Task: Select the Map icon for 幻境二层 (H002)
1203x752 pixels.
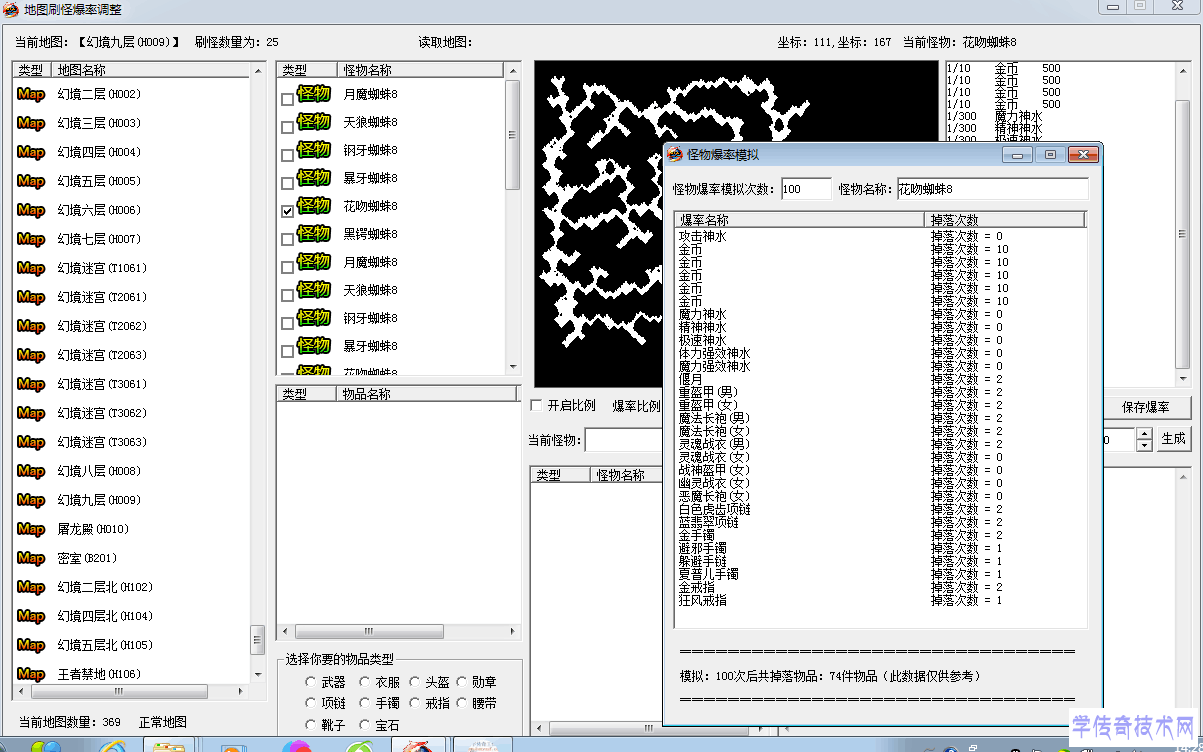Action: click(31, 94)
